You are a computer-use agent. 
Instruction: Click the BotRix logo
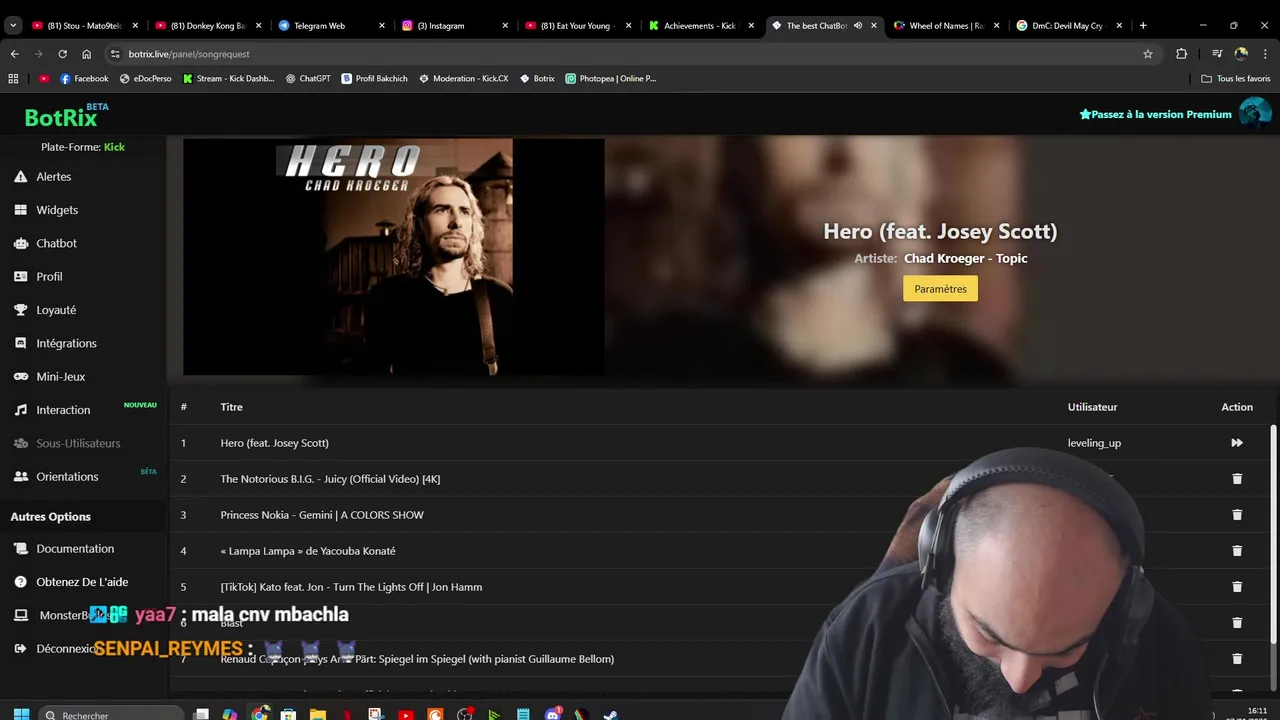(61, 117)
